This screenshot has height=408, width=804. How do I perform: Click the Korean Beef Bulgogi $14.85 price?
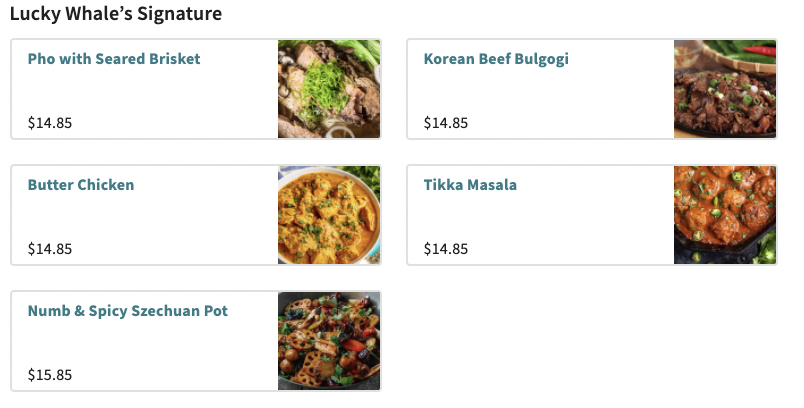pos(446,123)
